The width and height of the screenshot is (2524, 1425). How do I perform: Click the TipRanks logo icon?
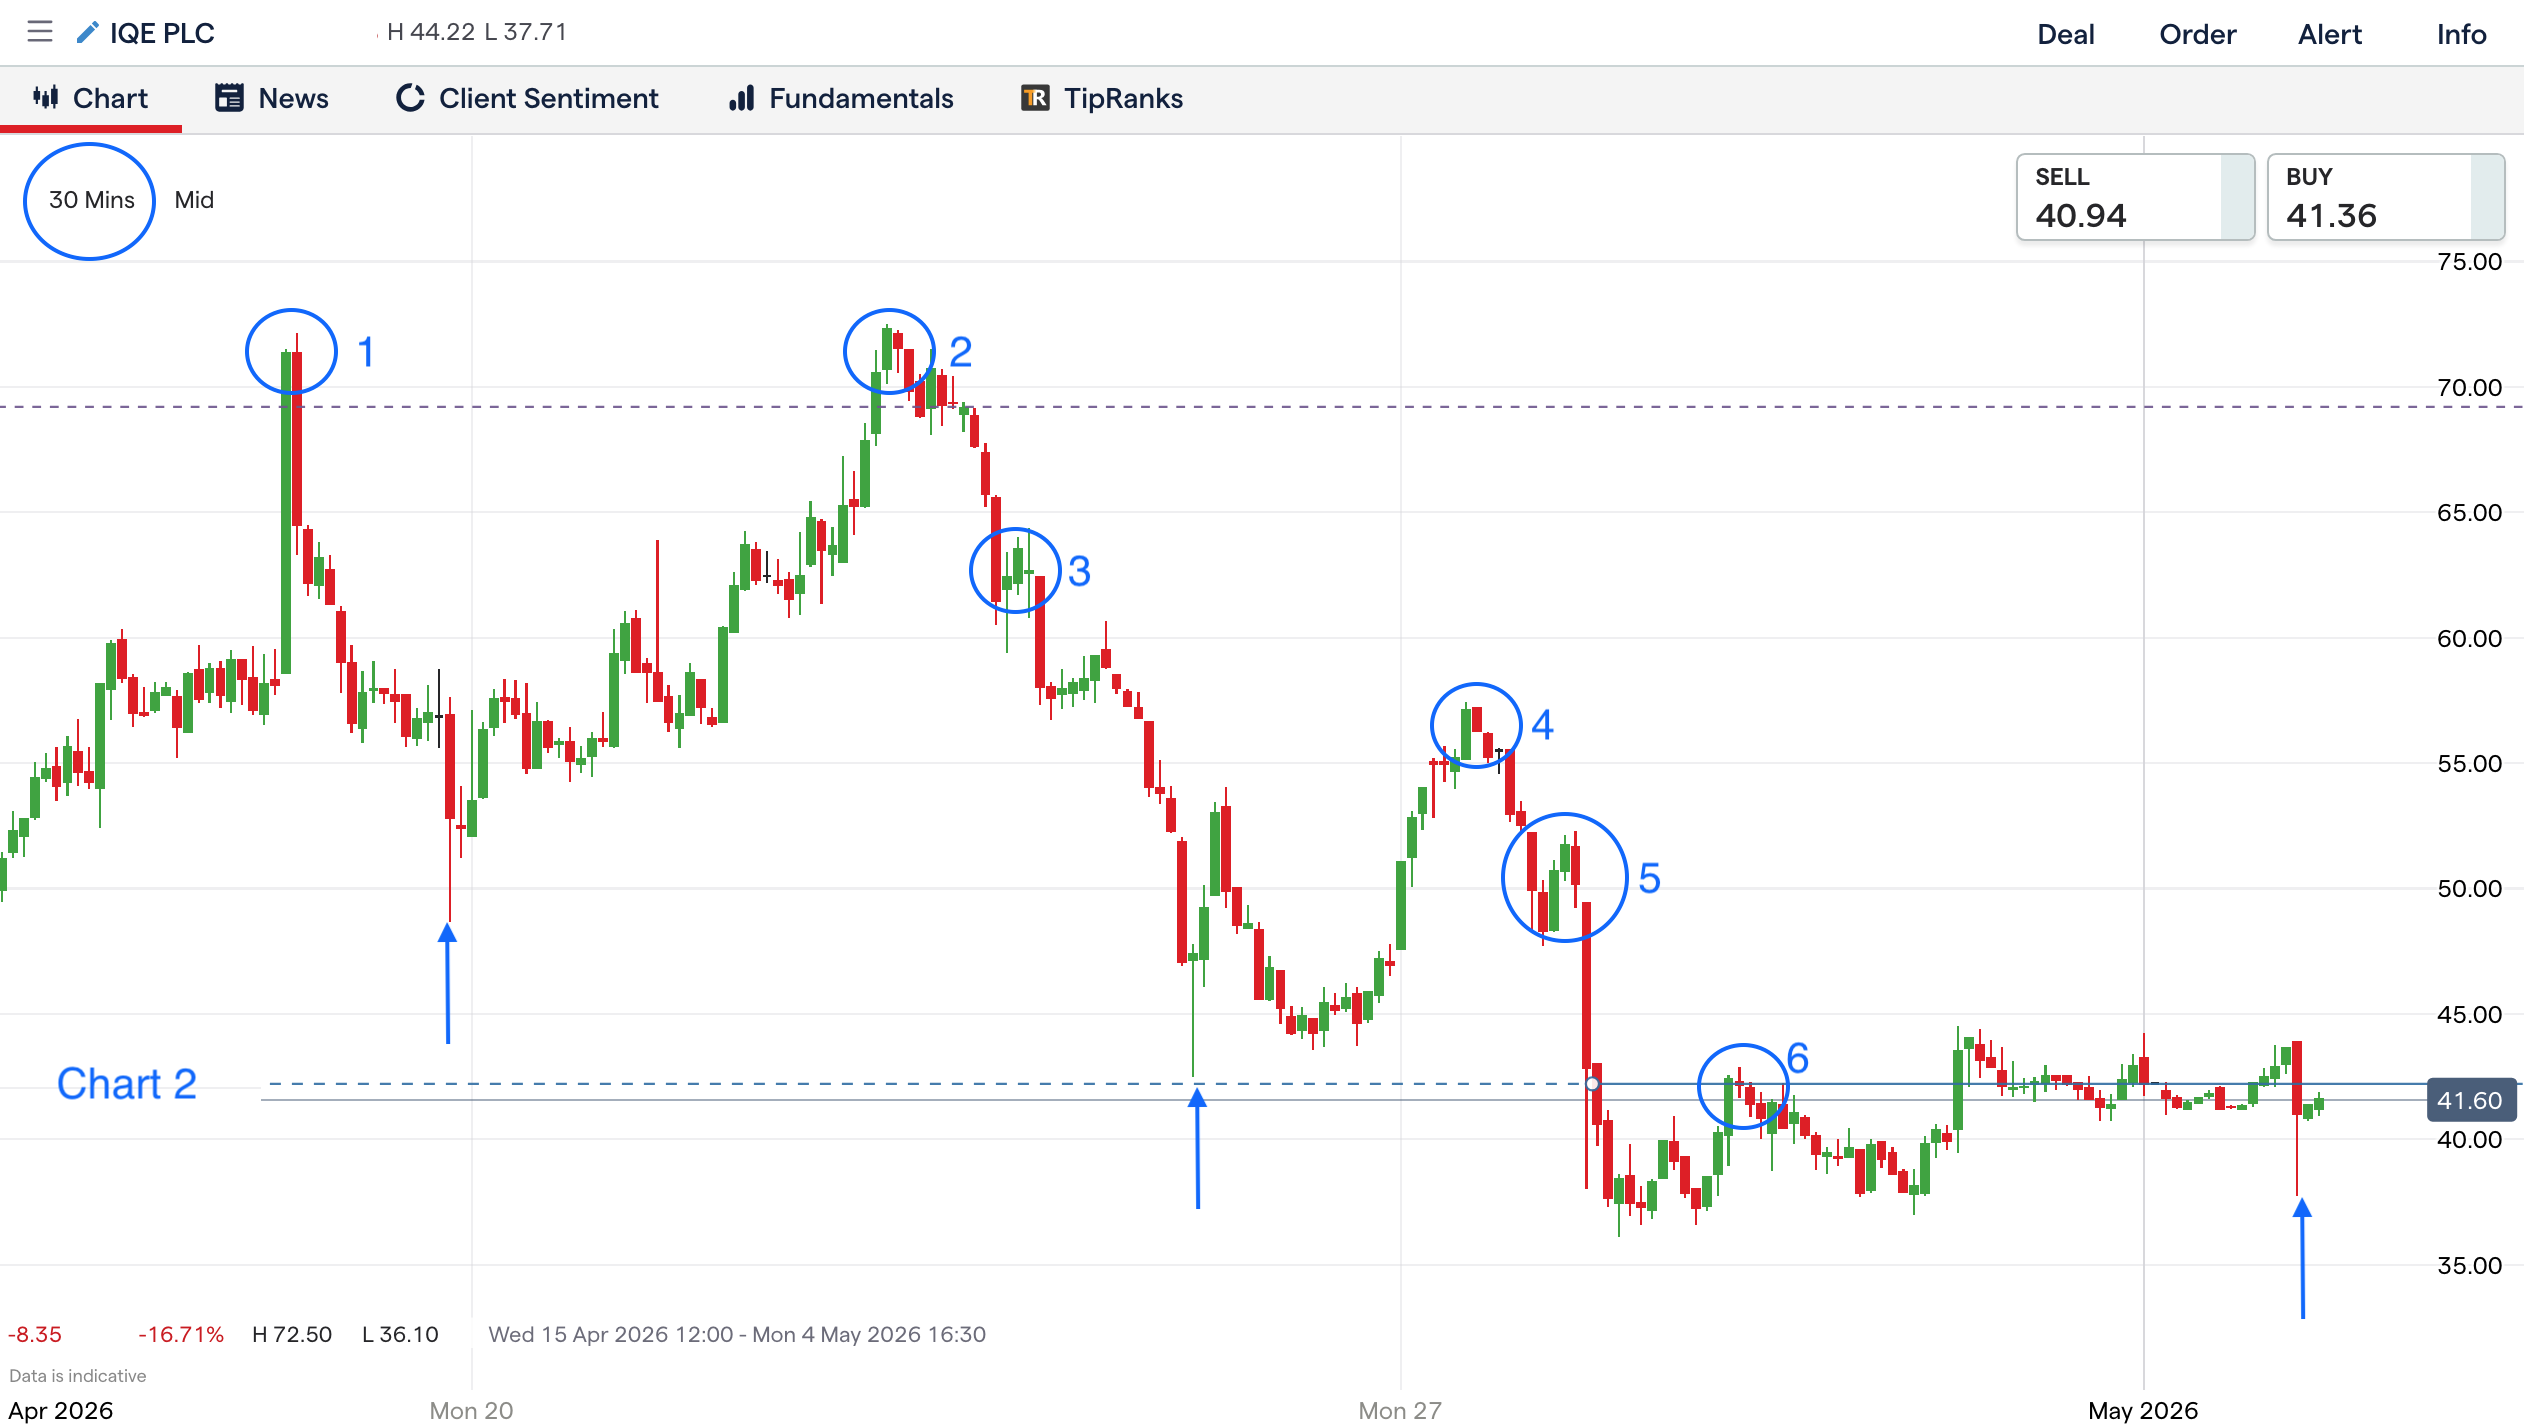1035,97
